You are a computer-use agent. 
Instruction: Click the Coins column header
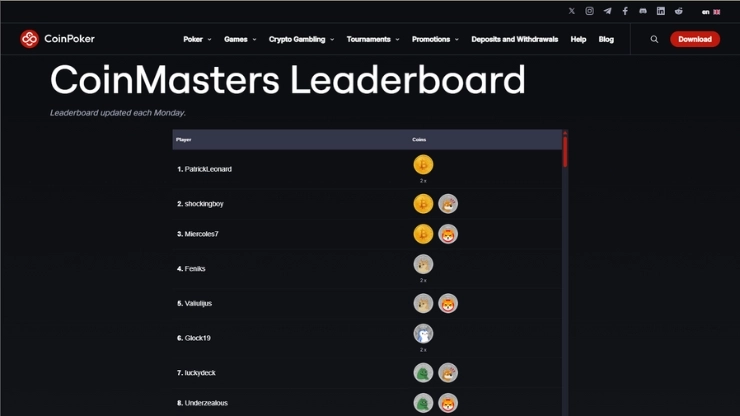pyautogui.click(x=419, y=140)
